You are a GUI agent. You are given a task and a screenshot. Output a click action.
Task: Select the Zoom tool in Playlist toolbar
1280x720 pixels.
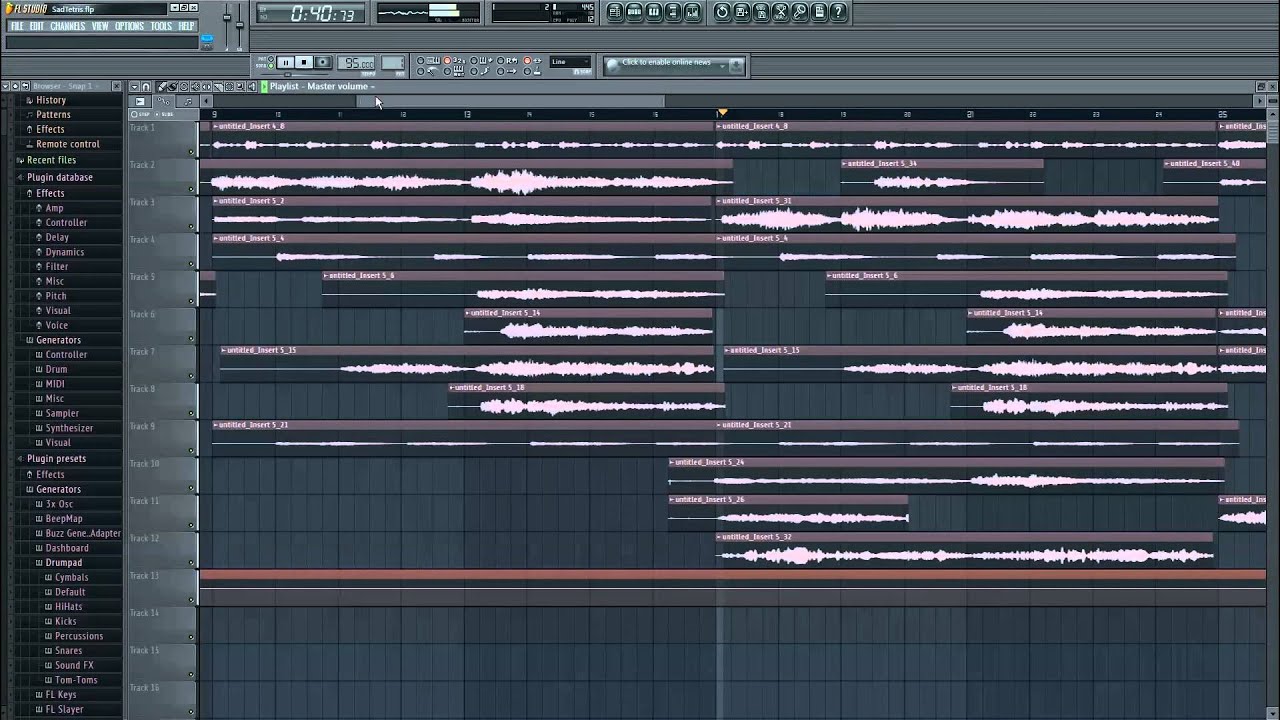[x=240, y=87]
